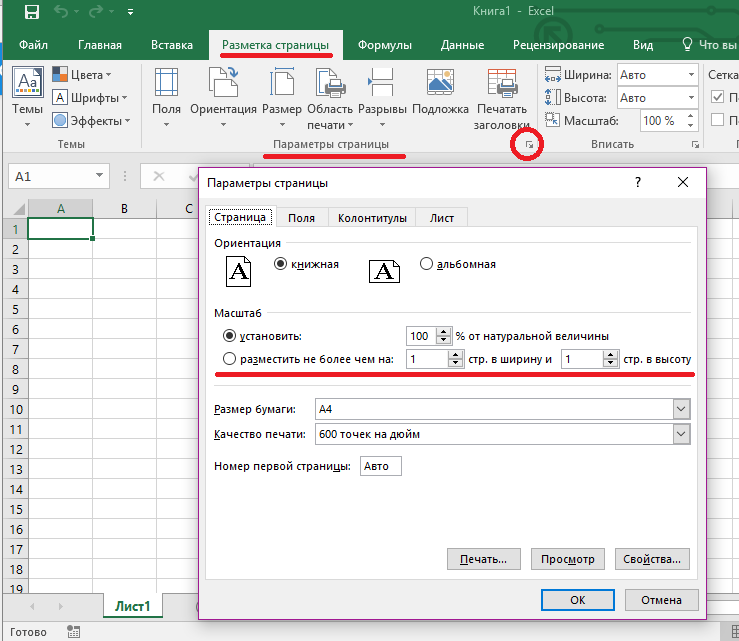The height and width of the screenshot is (641, 739).
Task: Click the ribbon Масштаб 100% spinner
Action: click(690, 120)
